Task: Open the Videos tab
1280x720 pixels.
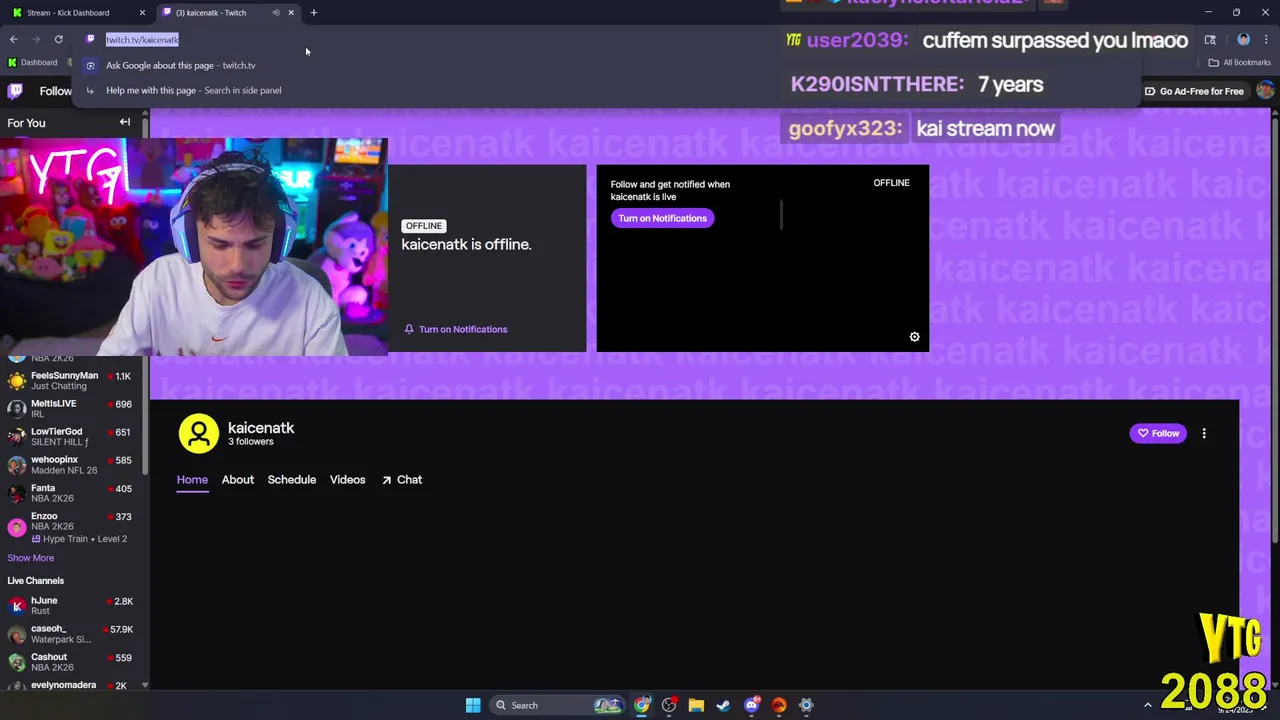Action: click(348, 480)
